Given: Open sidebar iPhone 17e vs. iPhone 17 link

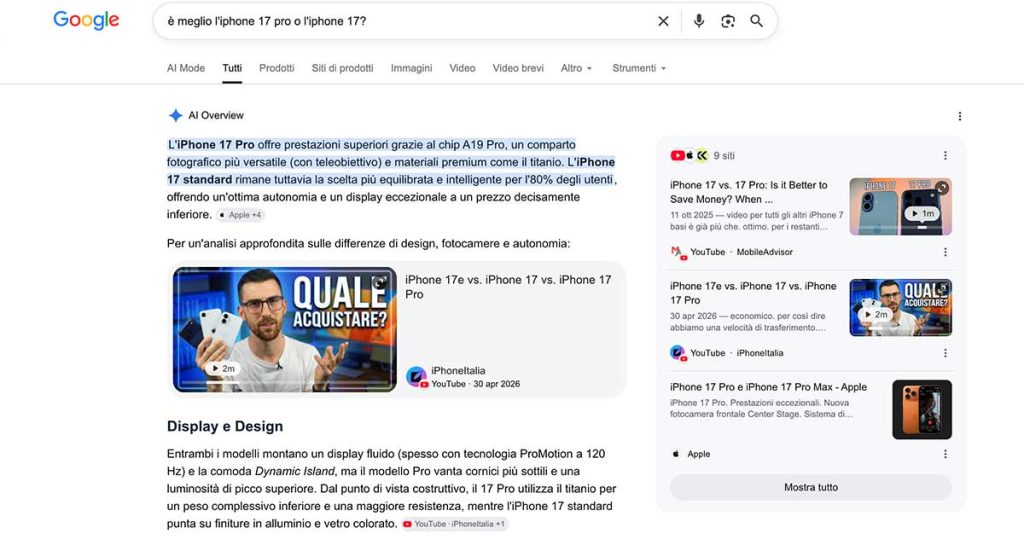Looking at the screenshot, I should [x=753, y=293].
